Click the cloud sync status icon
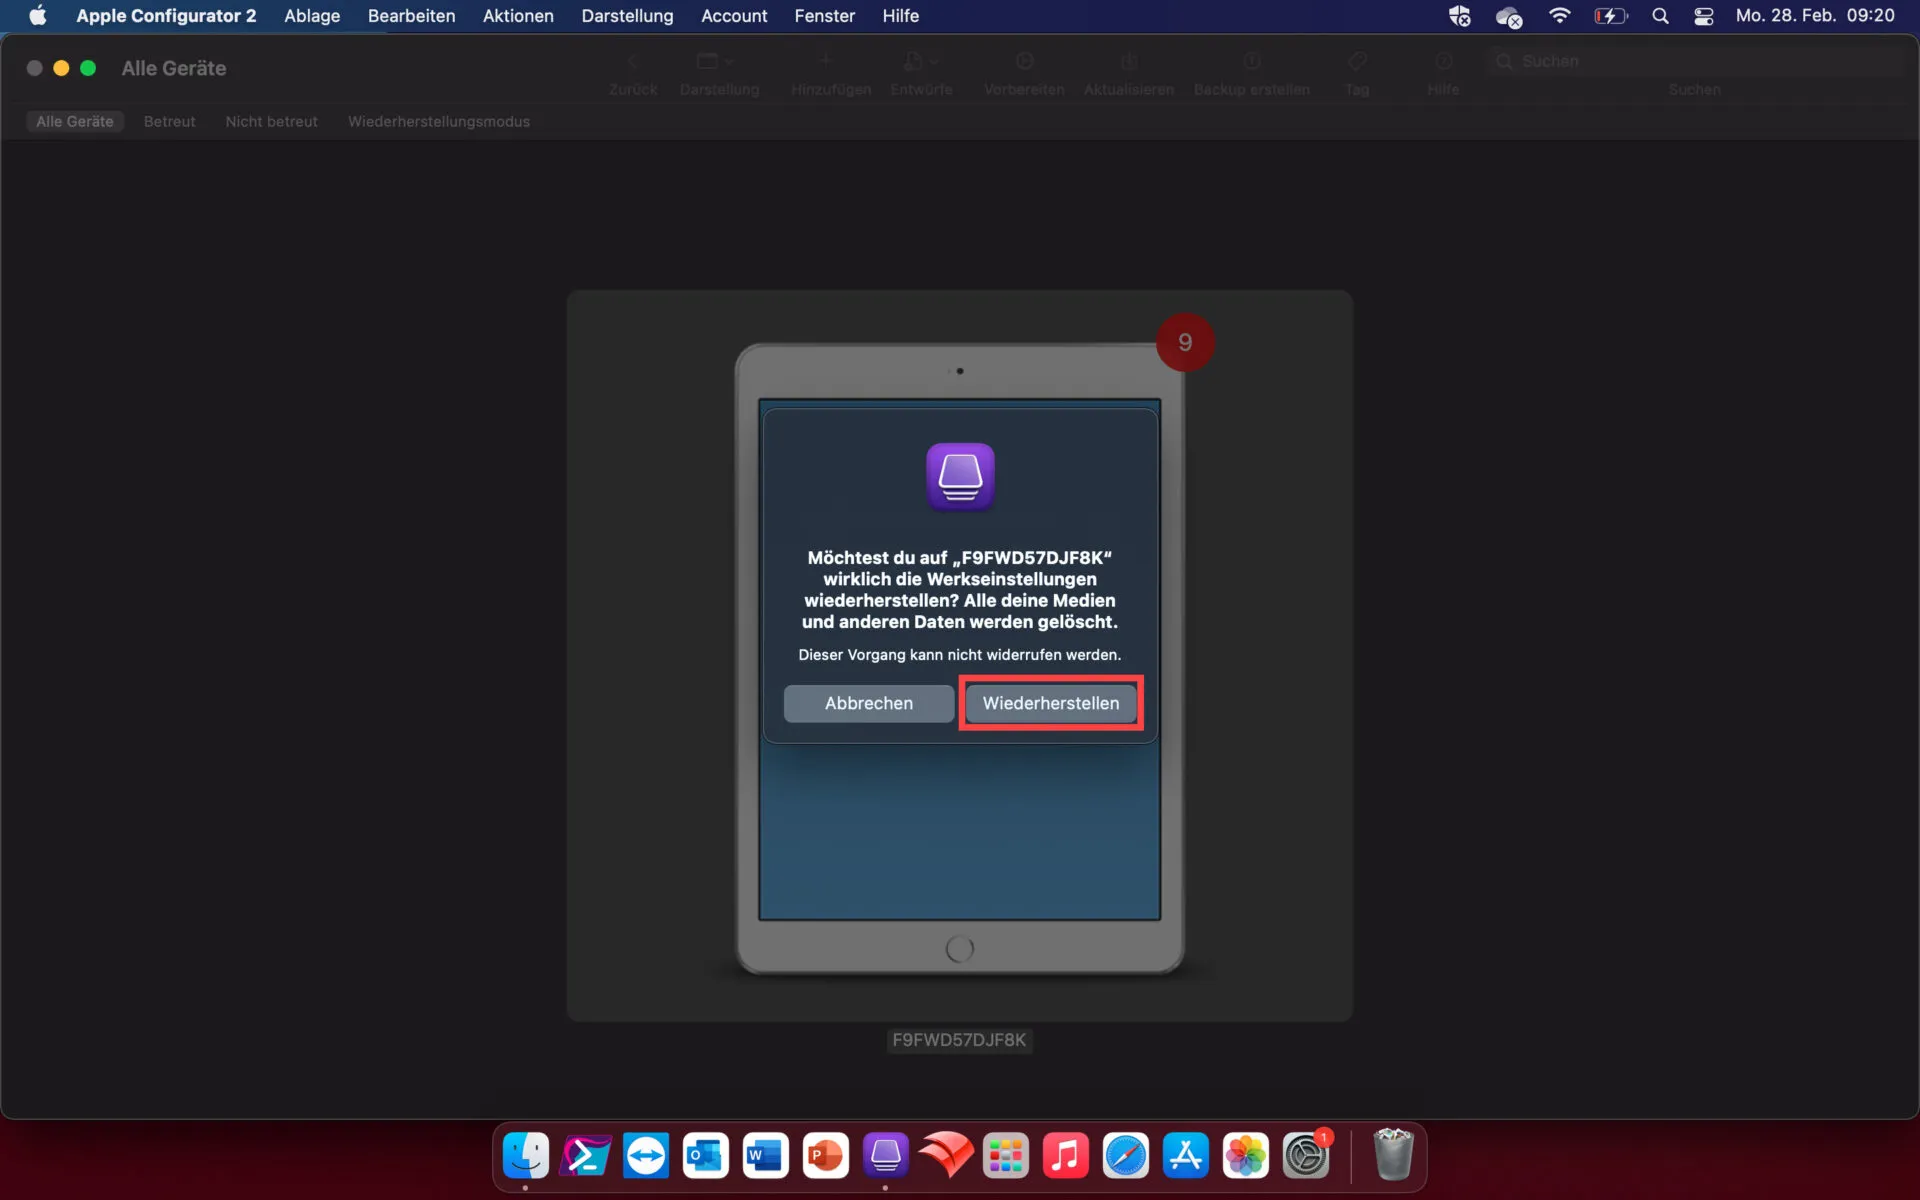The width and height of the screenshot is (1920, 1200). tap(1508, 16)
